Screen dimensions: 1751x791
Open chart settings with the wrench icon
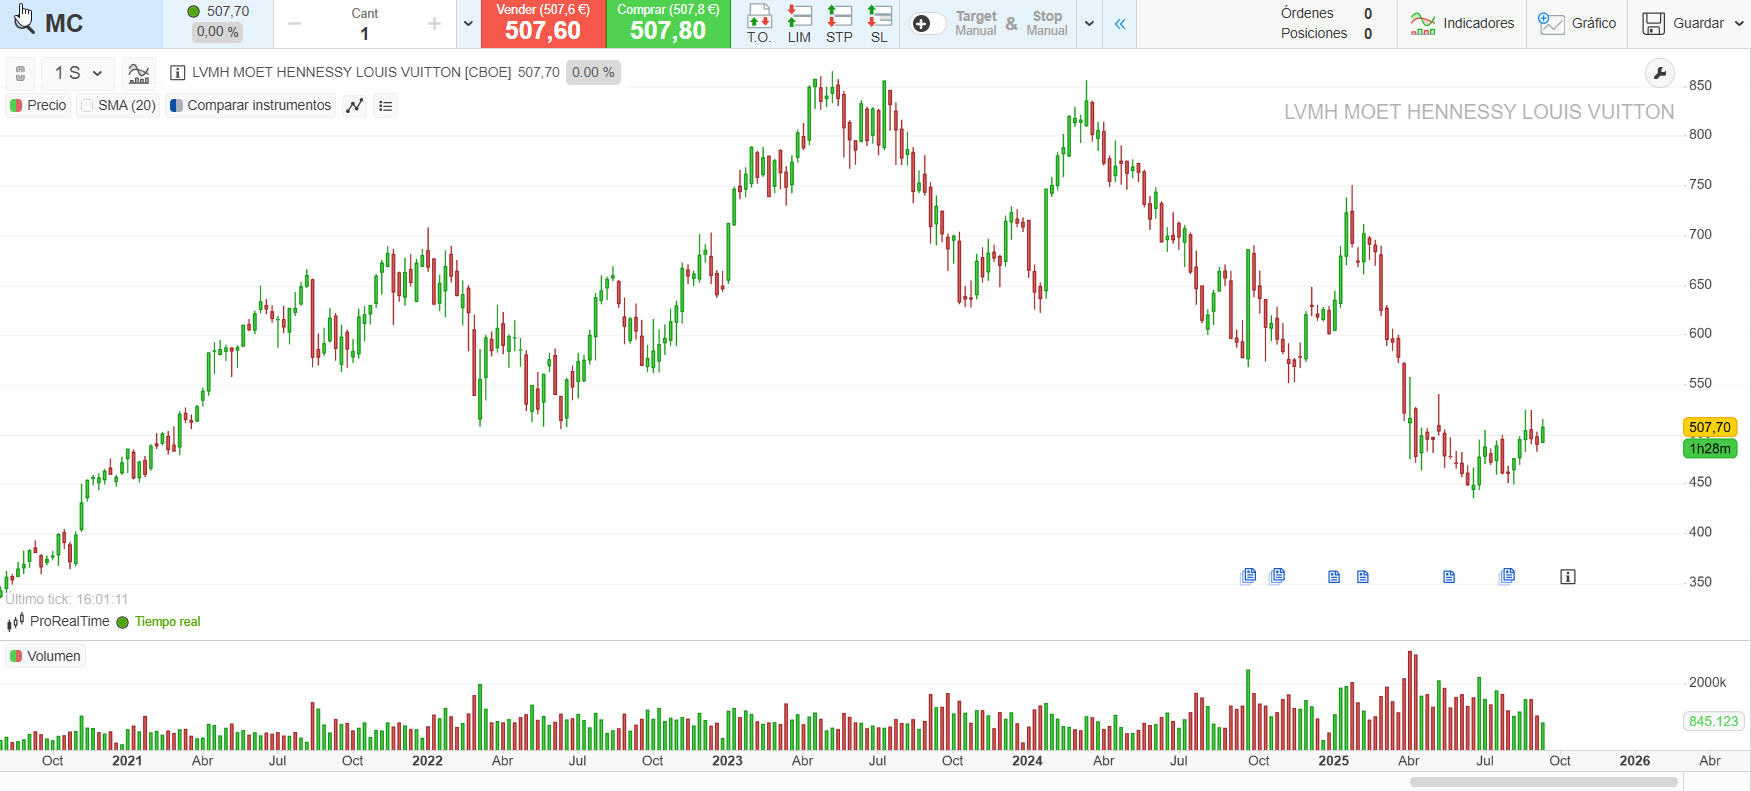point(1660,73)
